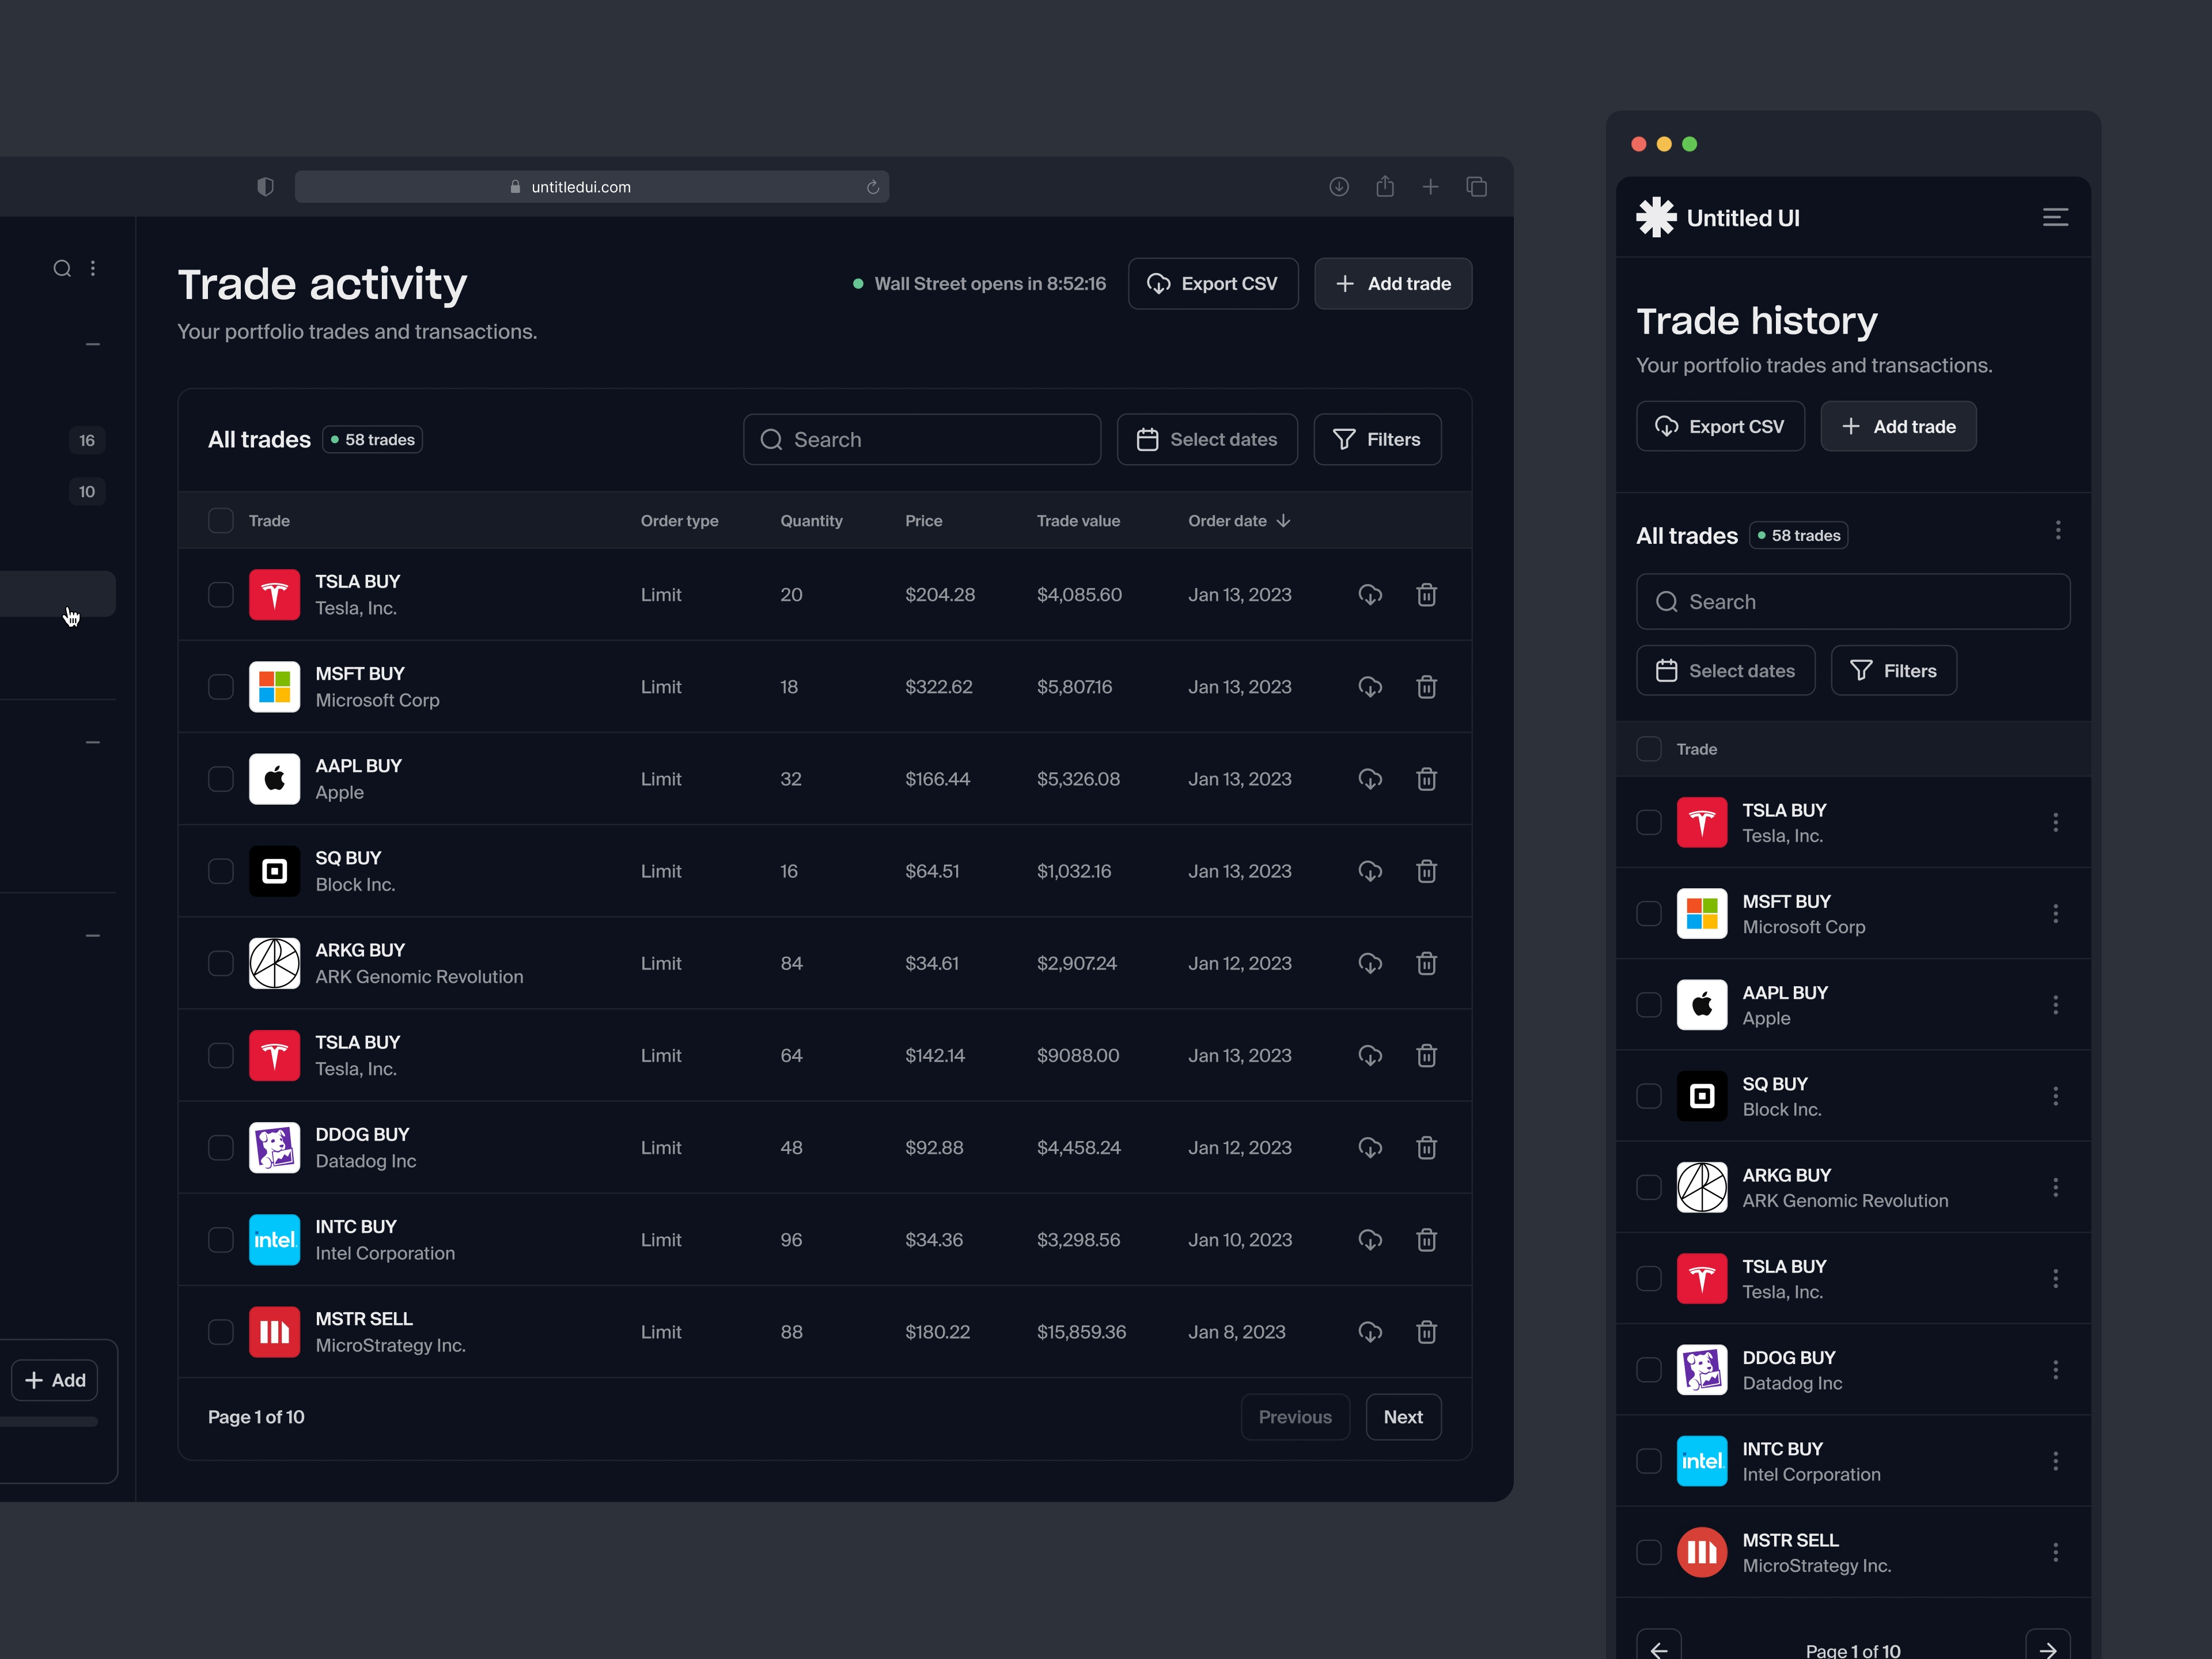The width and height of the screenshot is (2212, 1659).
Task: Click the Search field in main table
Action: click(922, 439)
